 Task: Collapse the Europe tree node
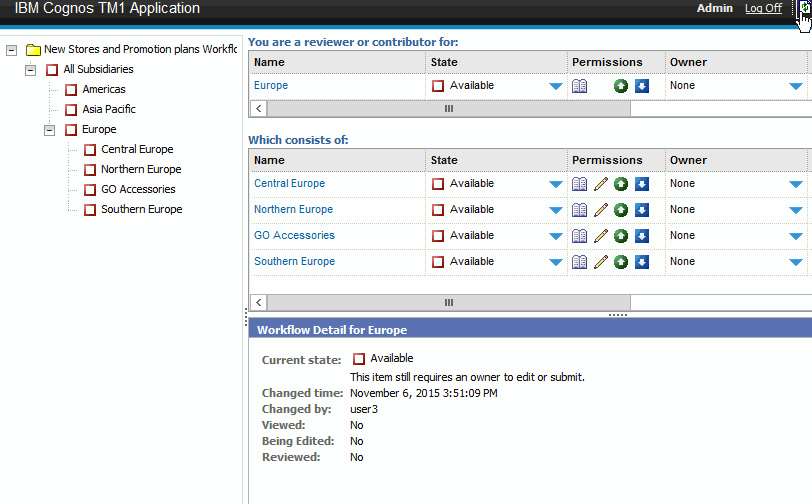click(x=50, y=130)
